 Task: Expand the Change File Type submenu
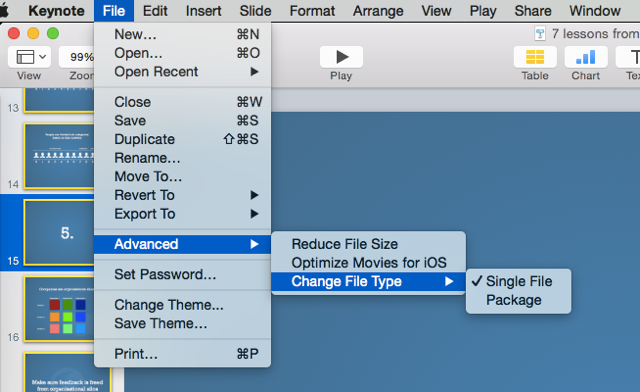(x=368, y=281)
